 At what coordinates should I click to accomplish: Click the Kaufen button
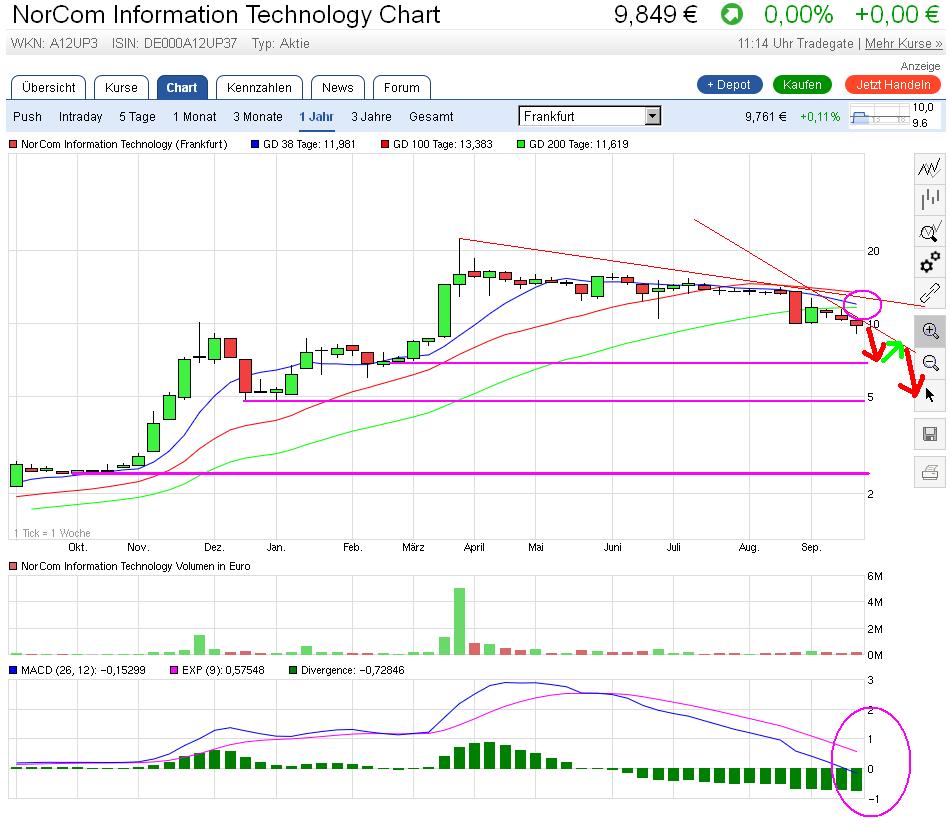[802, 85]
